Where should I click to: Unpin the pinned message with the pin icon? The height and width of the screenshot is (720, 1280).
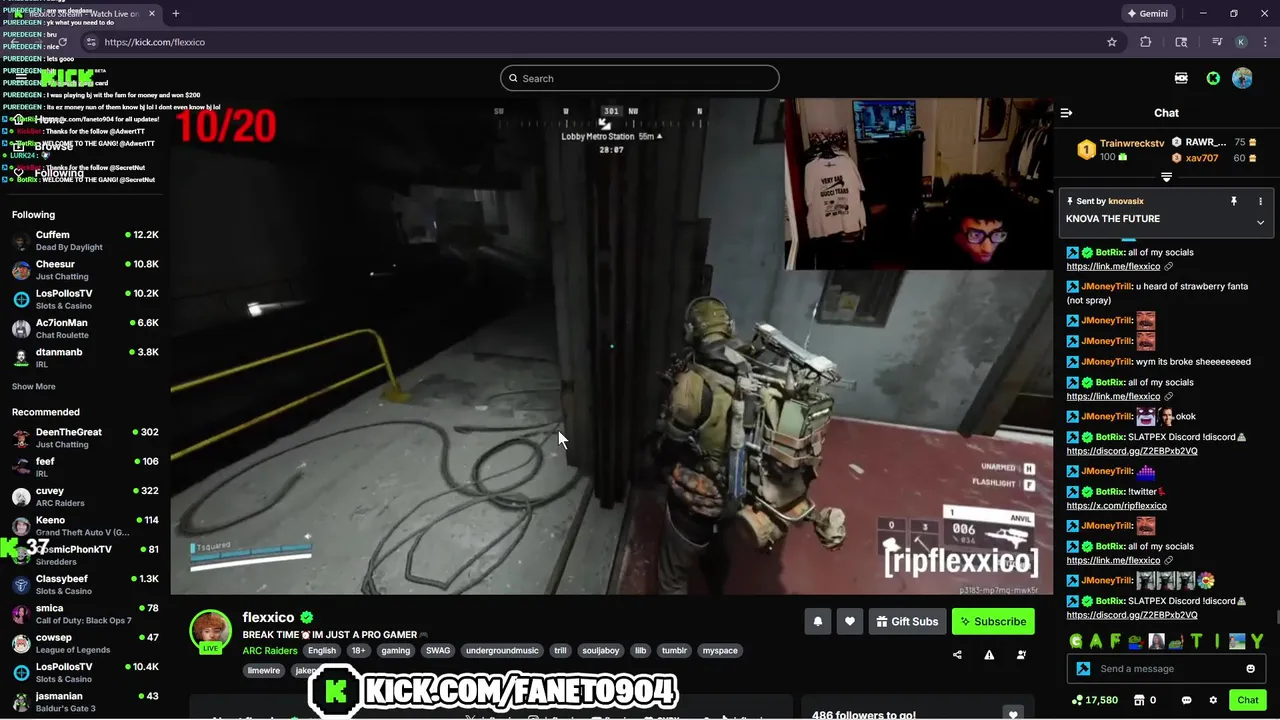pyautogui.click(x=1234, y=201)
